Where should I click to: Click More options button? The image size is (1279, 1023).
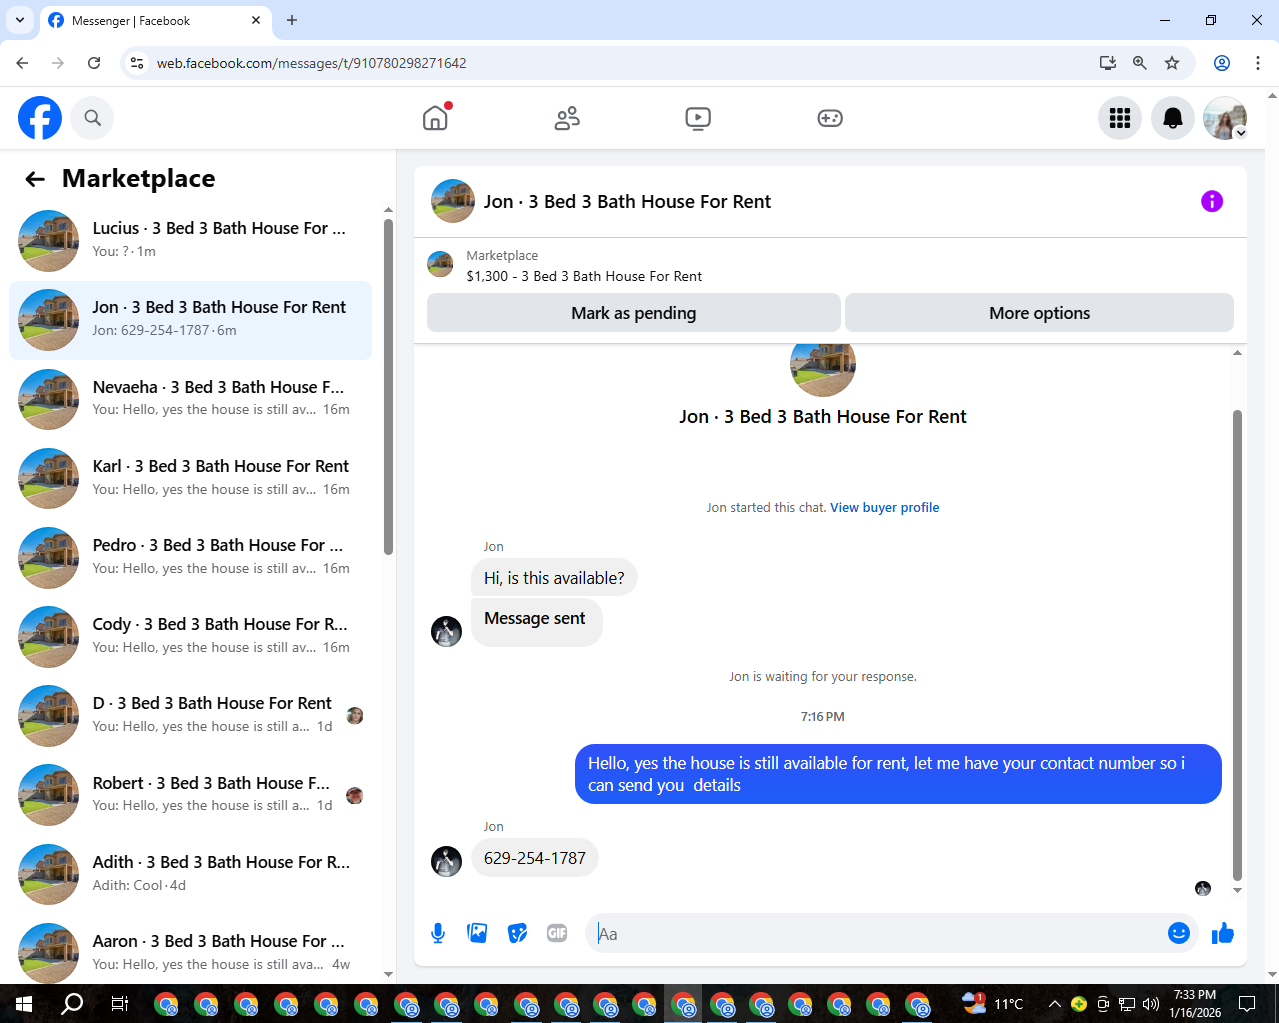coord(1039,313)
